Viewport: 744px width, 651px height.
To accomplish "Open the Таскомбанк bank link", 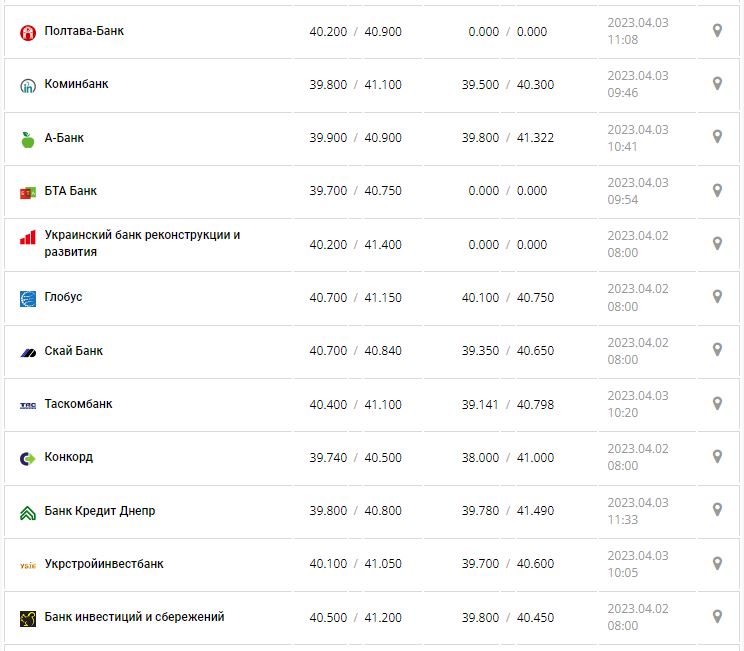I will click(78, 404).
